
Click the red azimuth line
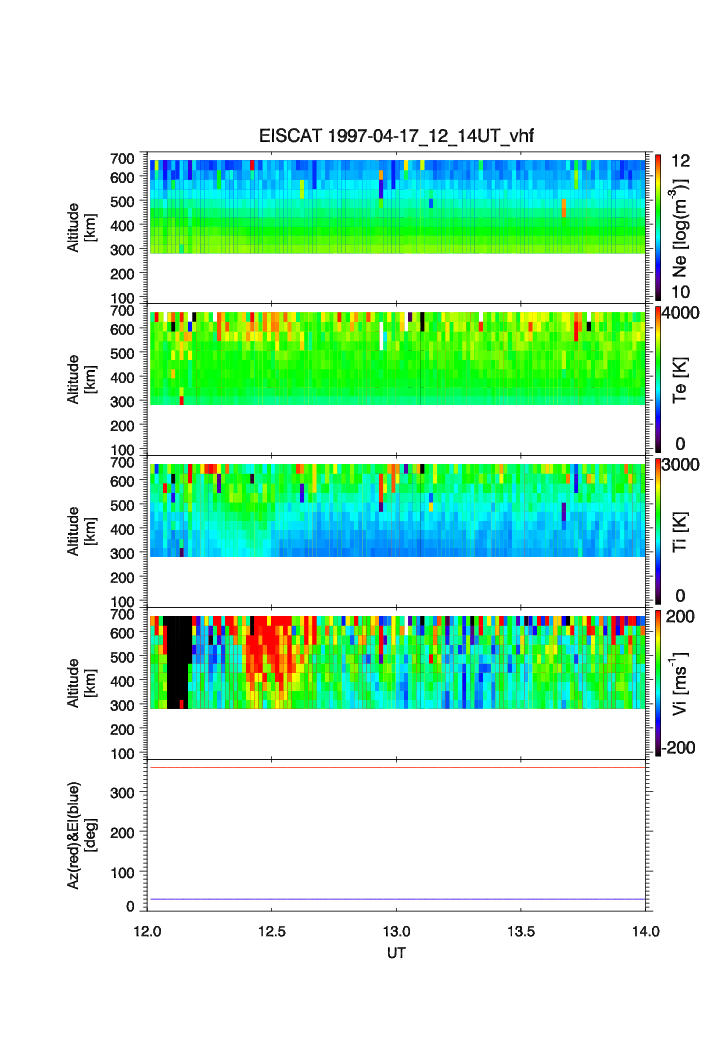coord(397,767)
